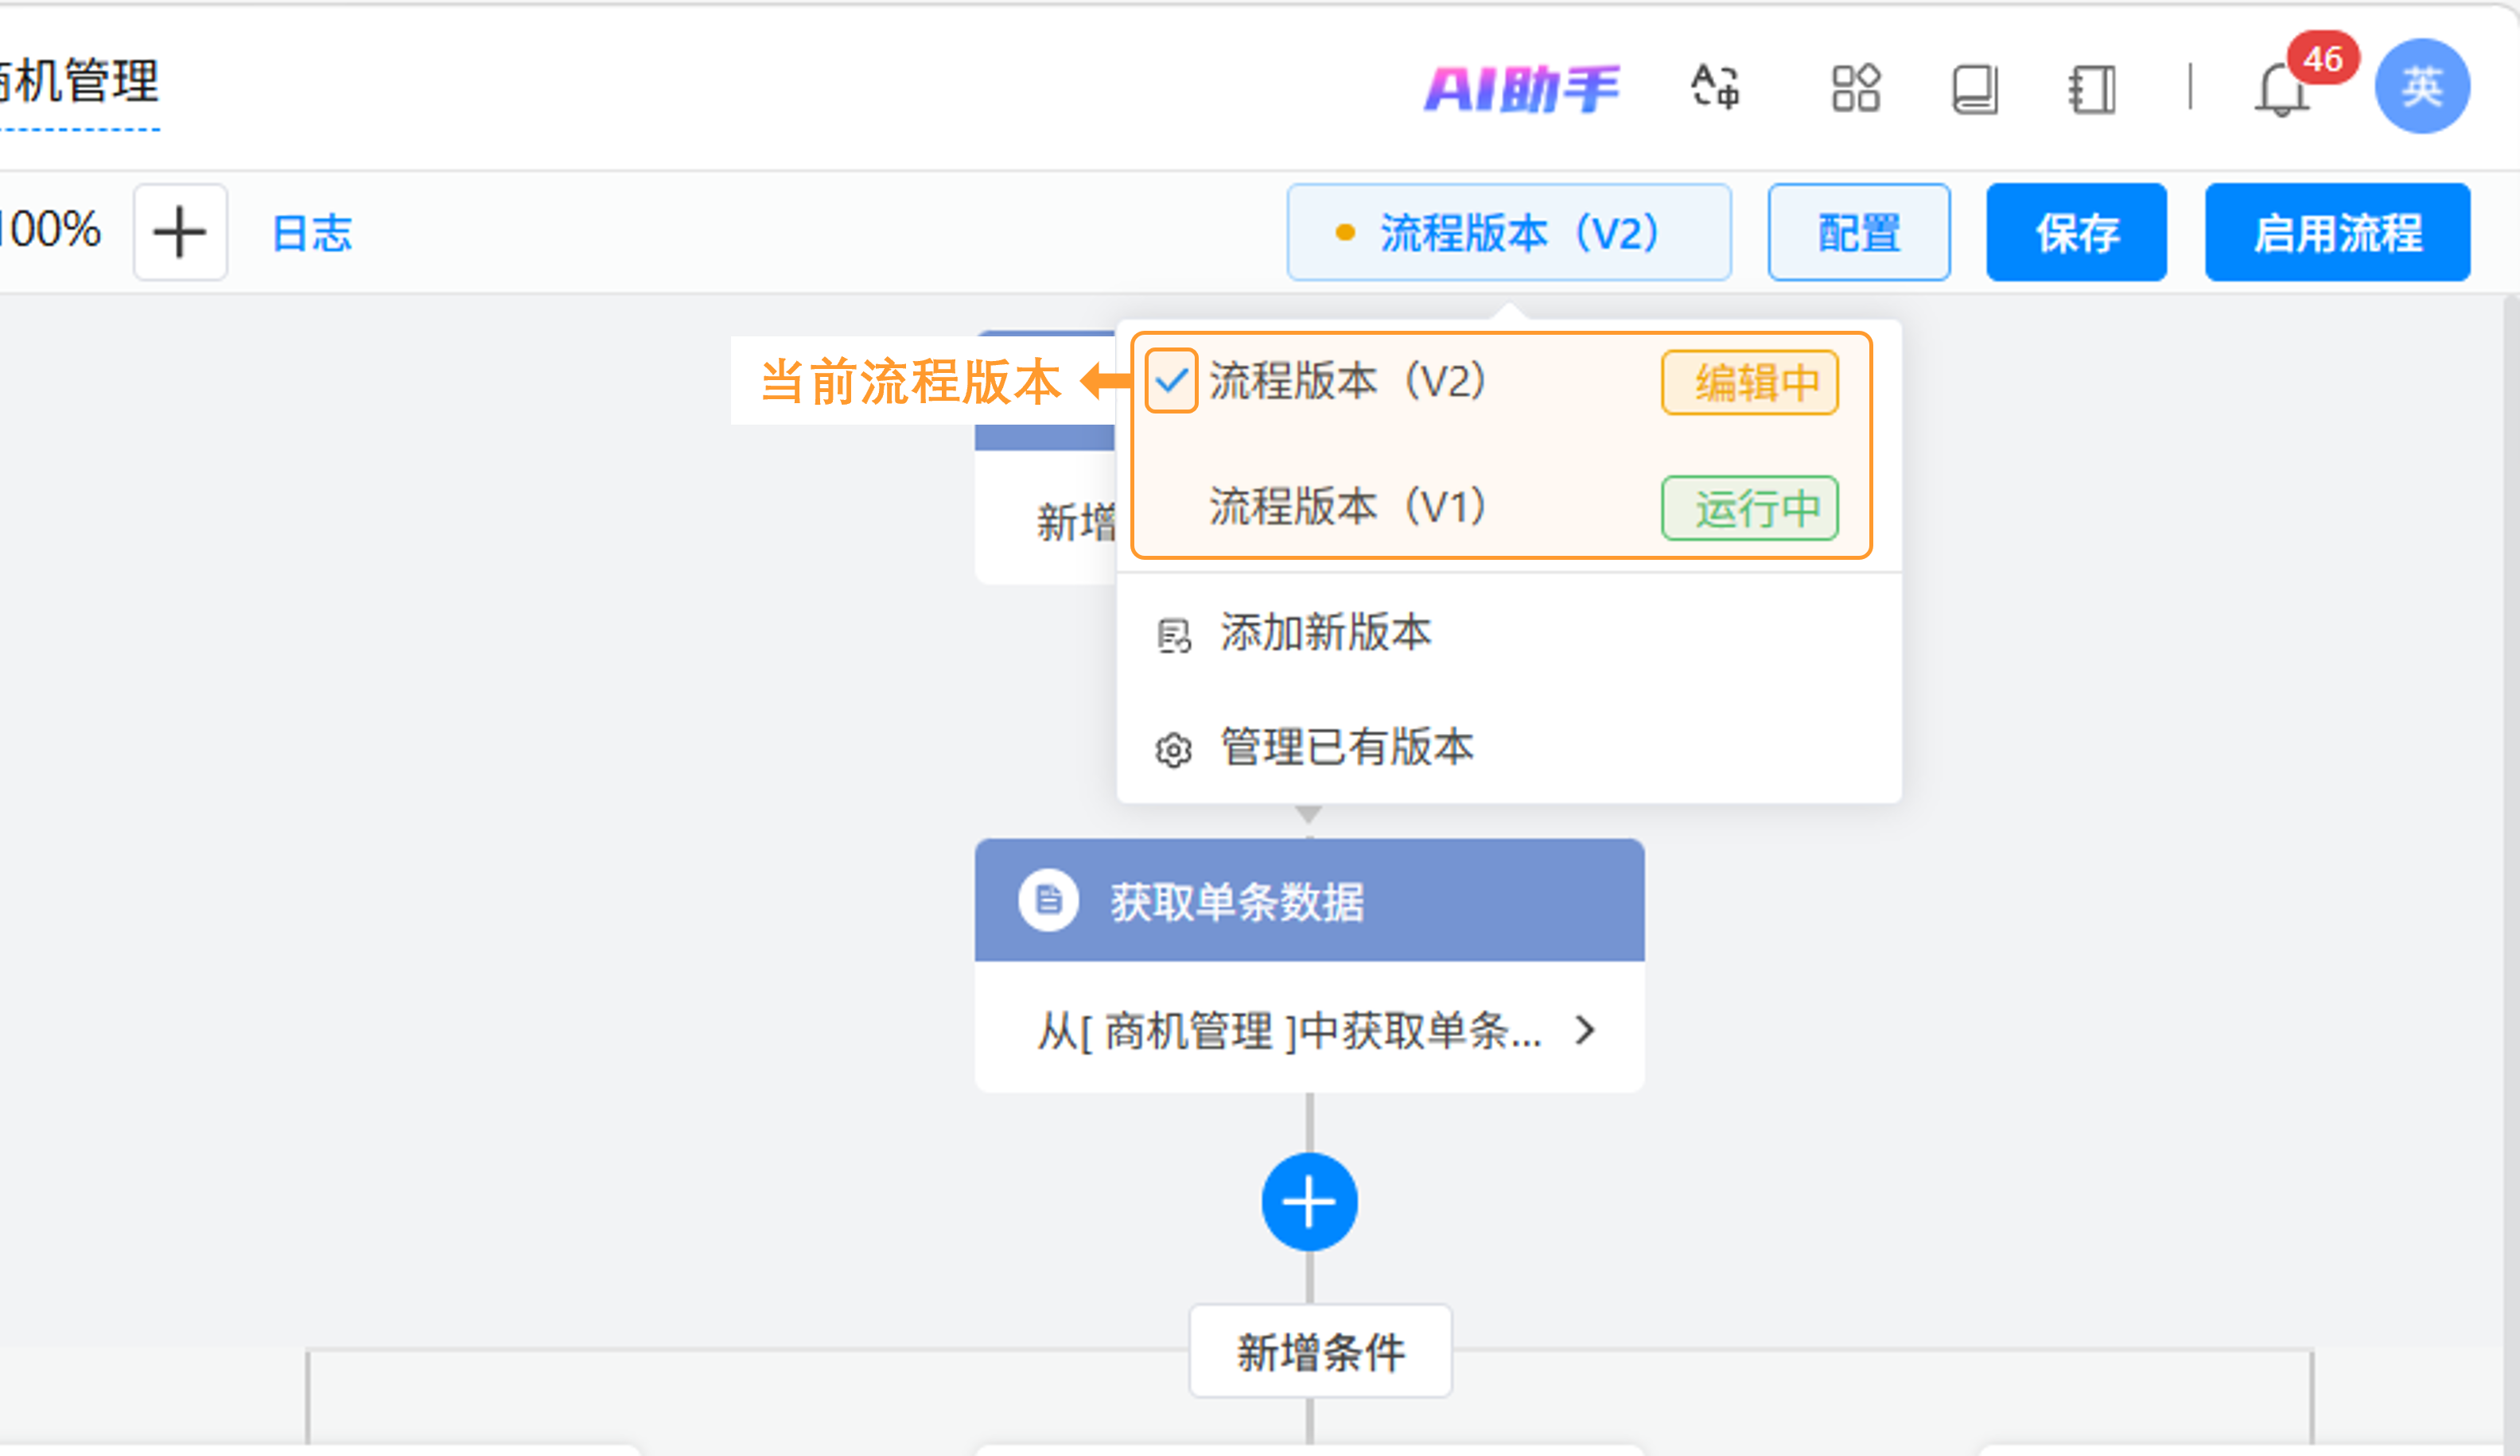Click the 启用流程 enable button
2520x1456 pixels.
(x=2337, y=232)
